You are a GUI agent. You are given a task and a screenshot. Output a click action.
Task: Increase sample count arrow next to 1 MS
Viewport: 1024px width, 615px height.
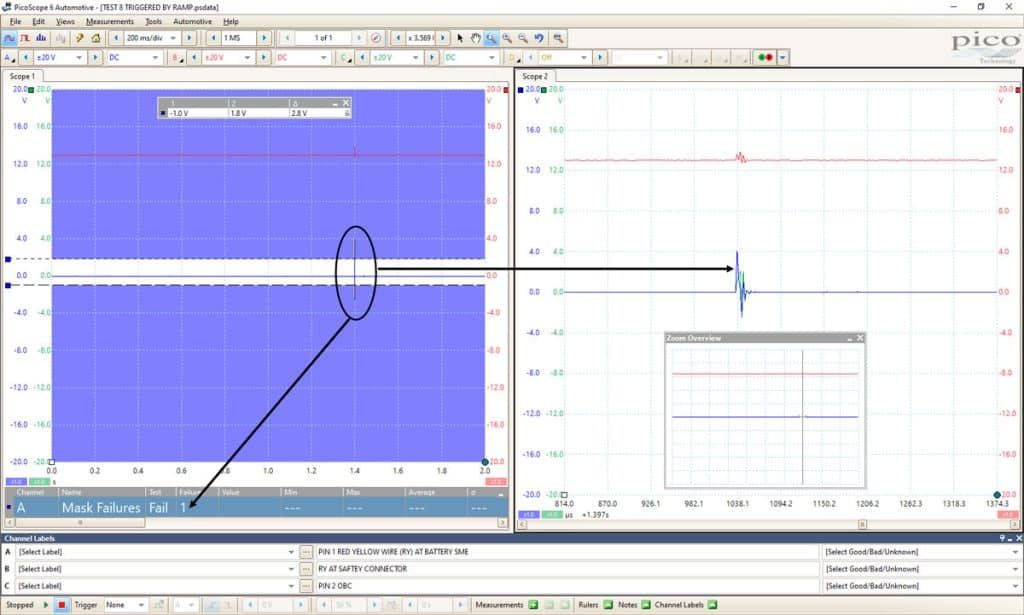[264, 38]
